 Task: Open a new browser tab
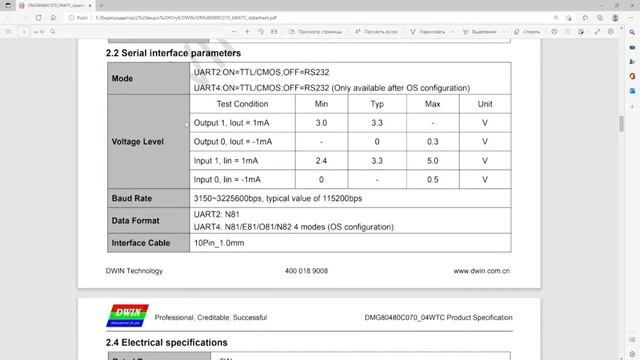pyautogui.click(x=101, y=5)
